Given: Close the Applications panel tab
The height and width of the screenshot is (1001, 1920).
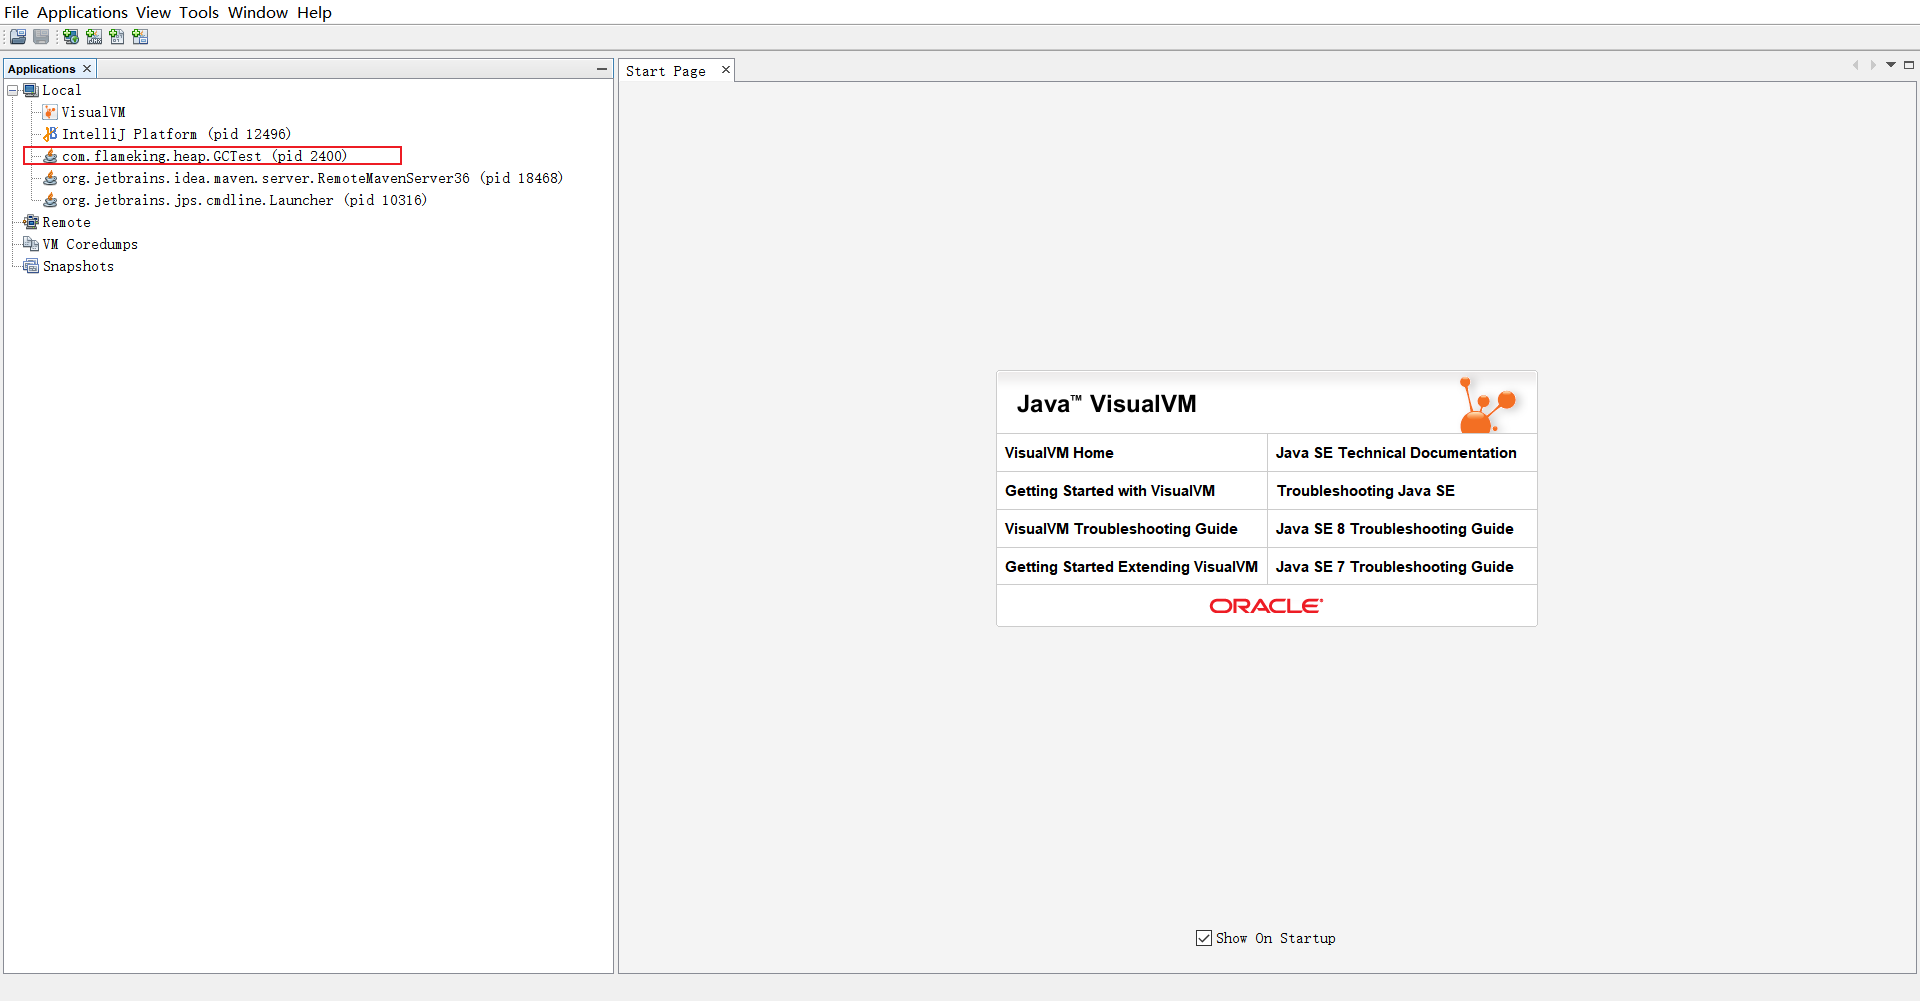Looking at the screenshot, I should [x=87, y=69].
